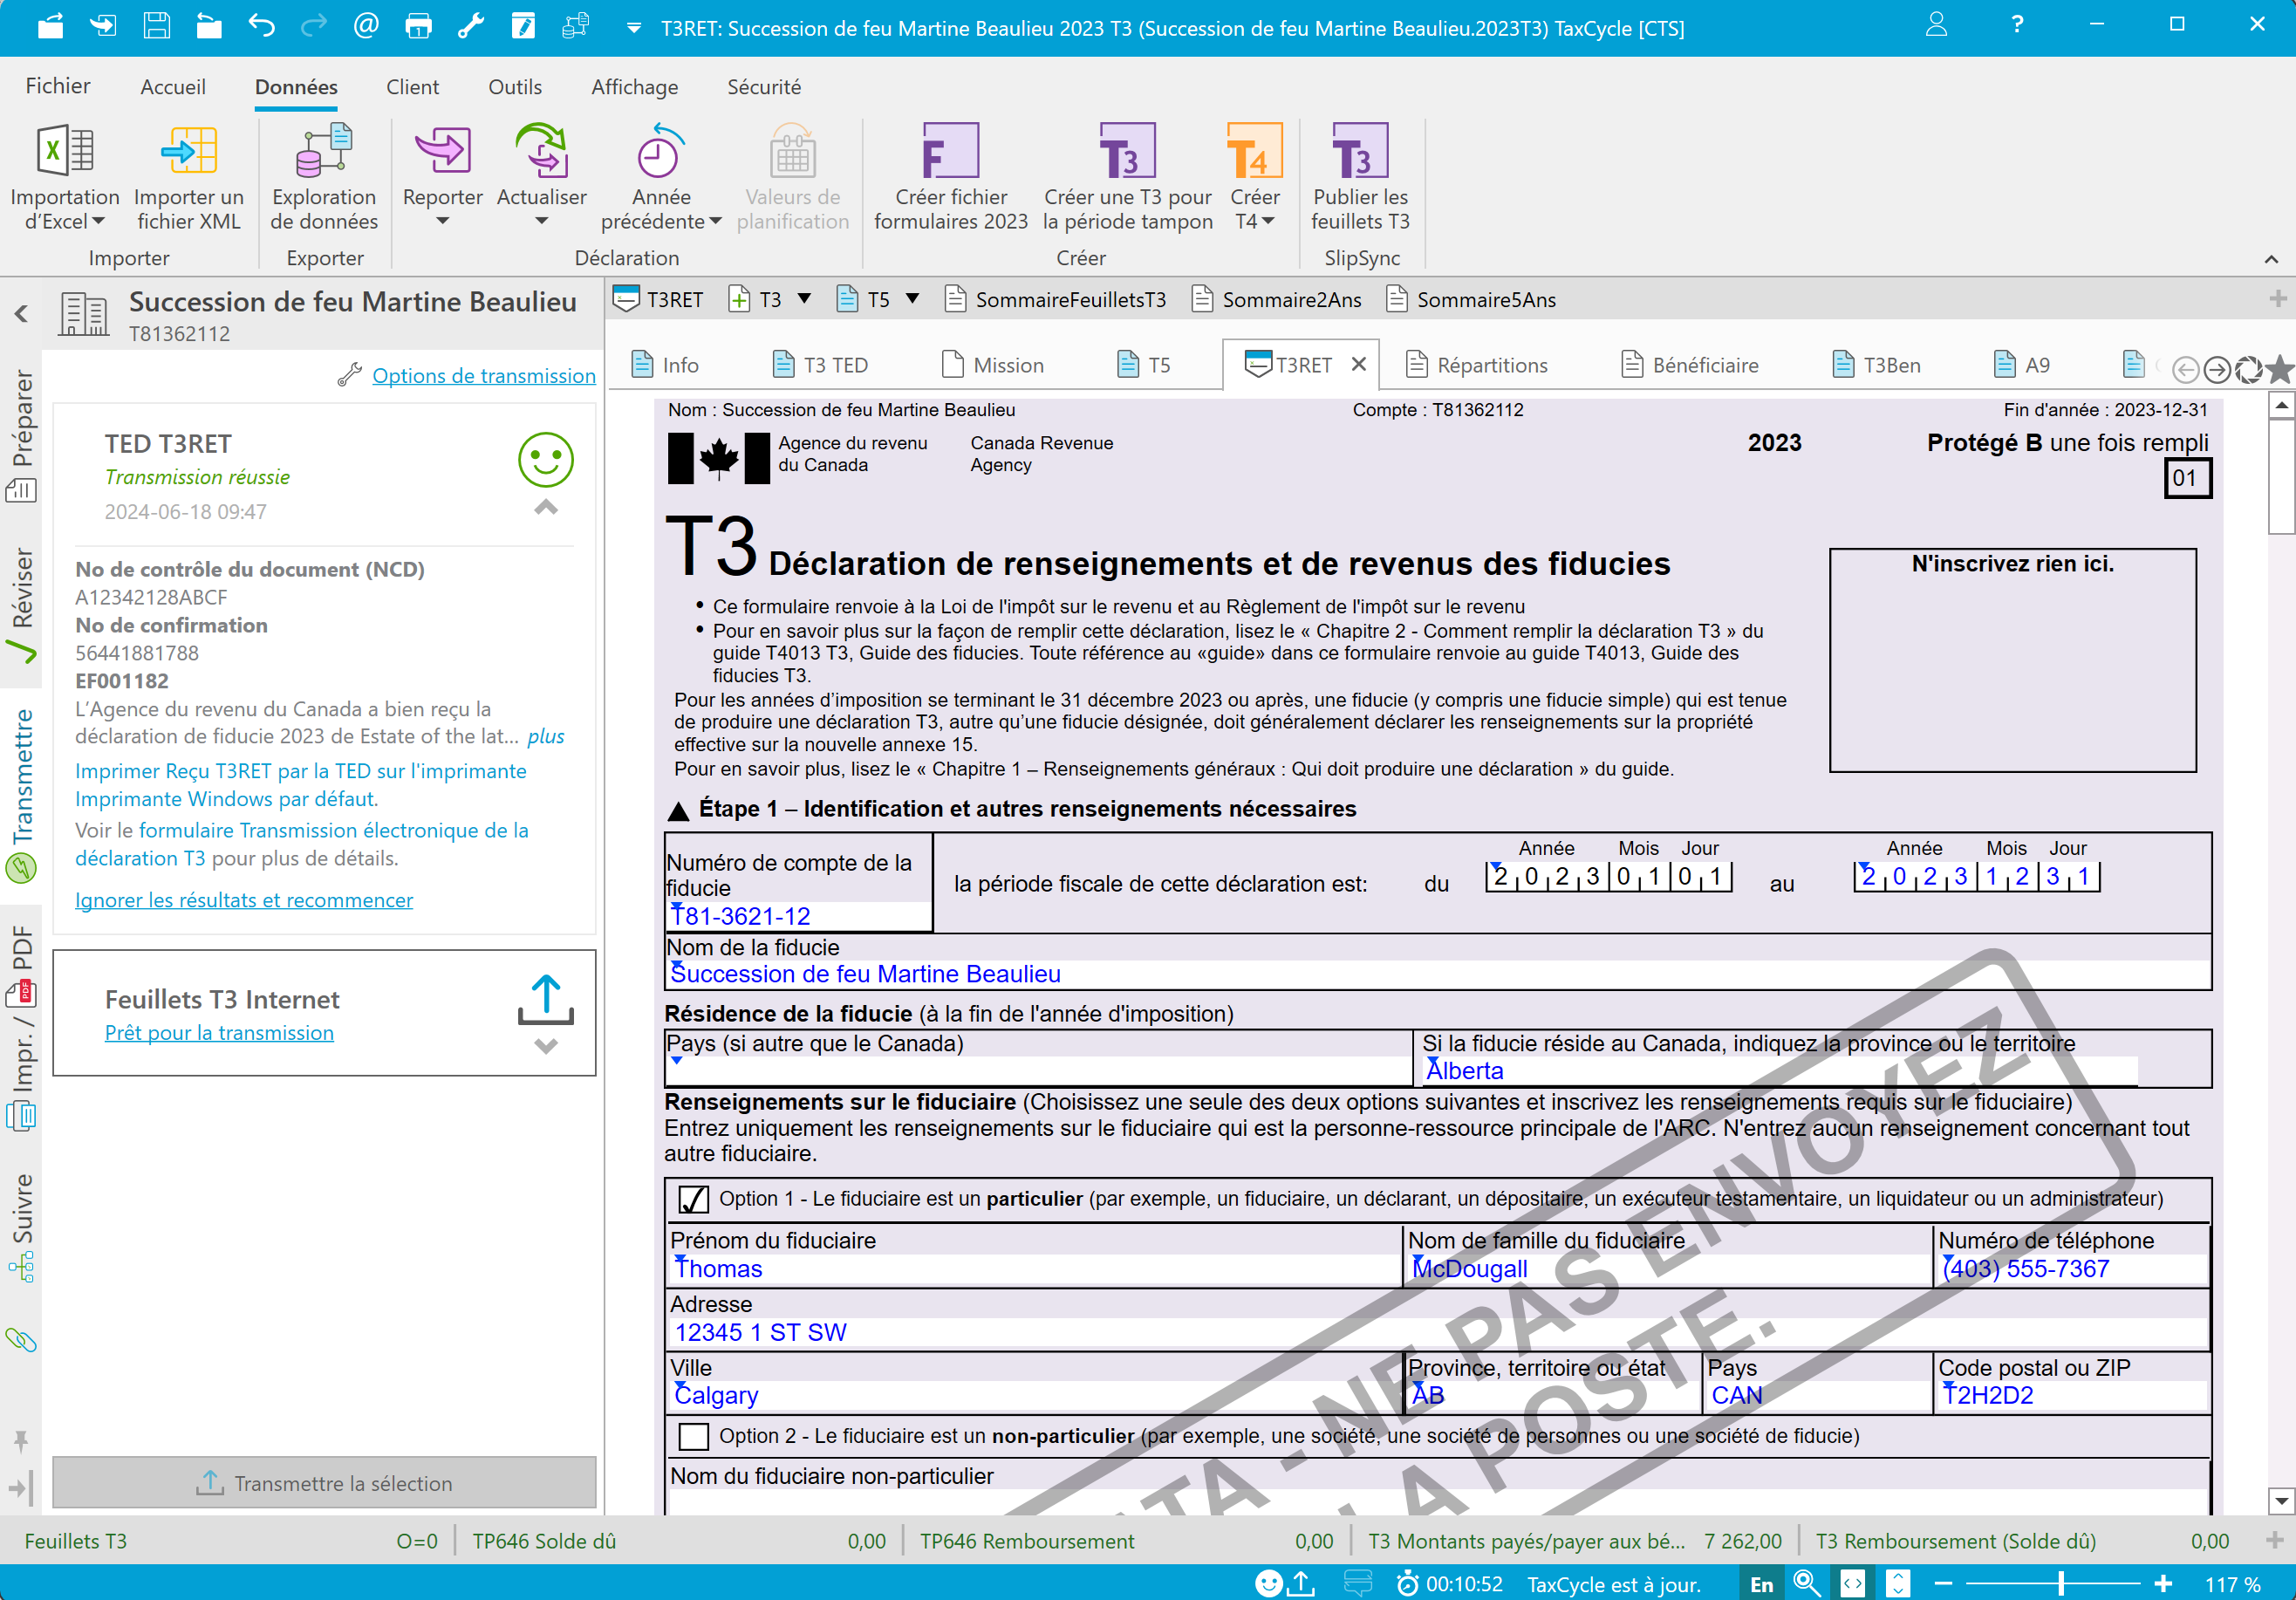Switch to the Accueil ribbon tab

point(173,87)
